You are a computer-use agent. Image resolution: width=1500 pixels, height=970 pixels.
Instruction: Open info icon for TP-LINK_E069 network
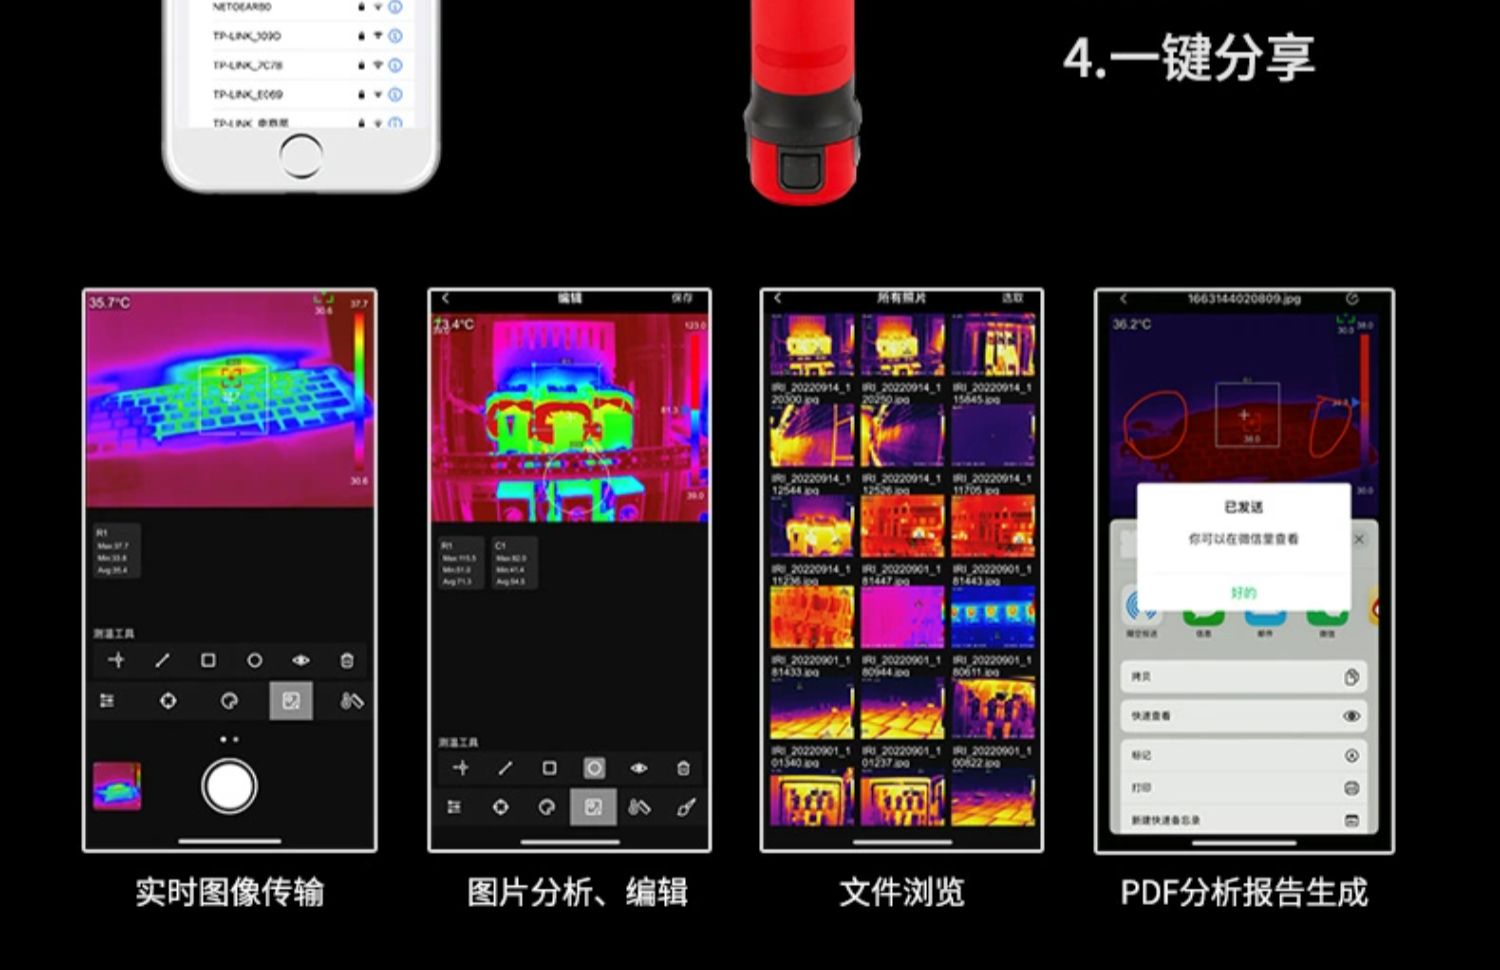coord(396,94)
